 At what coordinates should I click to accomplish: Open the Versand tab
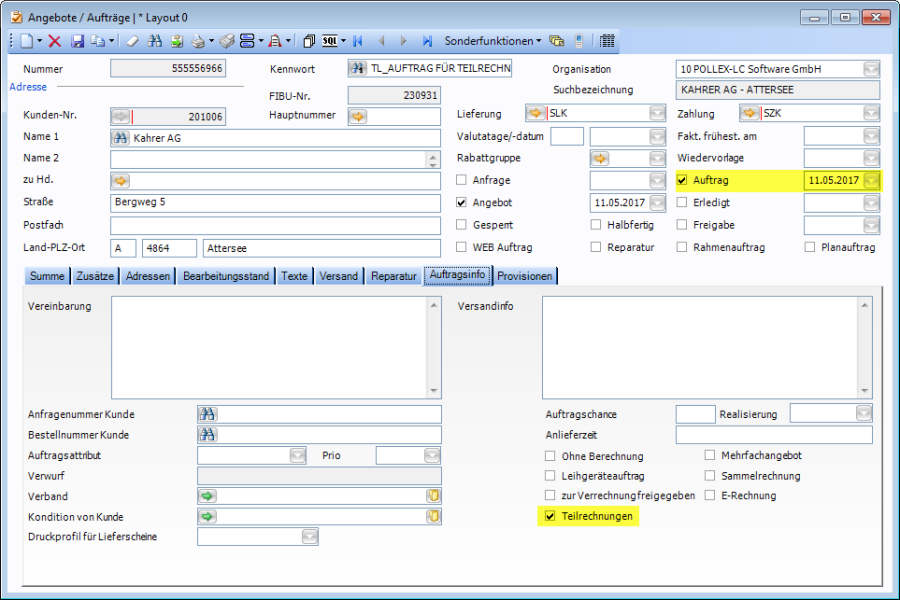click(x=338, y=276)
